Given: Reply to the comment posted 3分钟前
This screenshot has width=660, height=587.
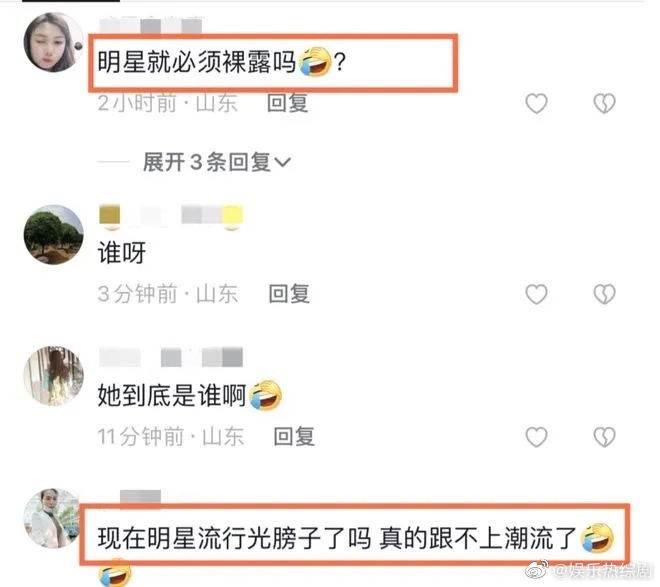Looking at the screenshot, I should (289, 294).
